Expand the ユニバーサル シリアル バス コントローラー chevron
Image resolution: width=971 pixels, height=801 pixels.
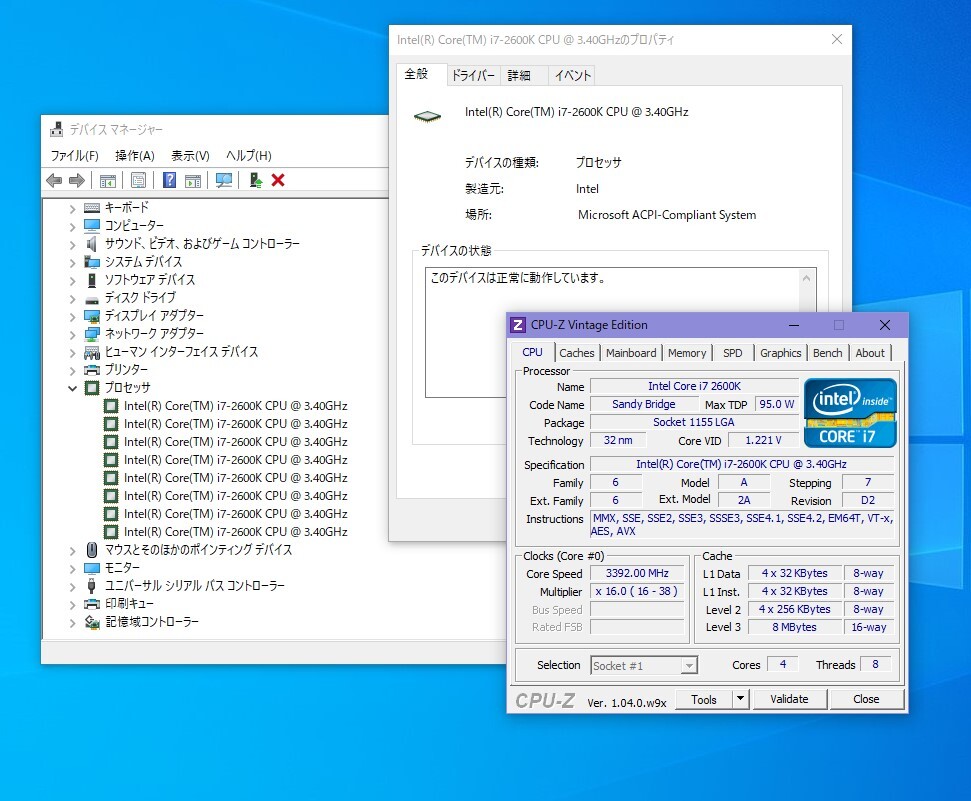pos(72,587)
